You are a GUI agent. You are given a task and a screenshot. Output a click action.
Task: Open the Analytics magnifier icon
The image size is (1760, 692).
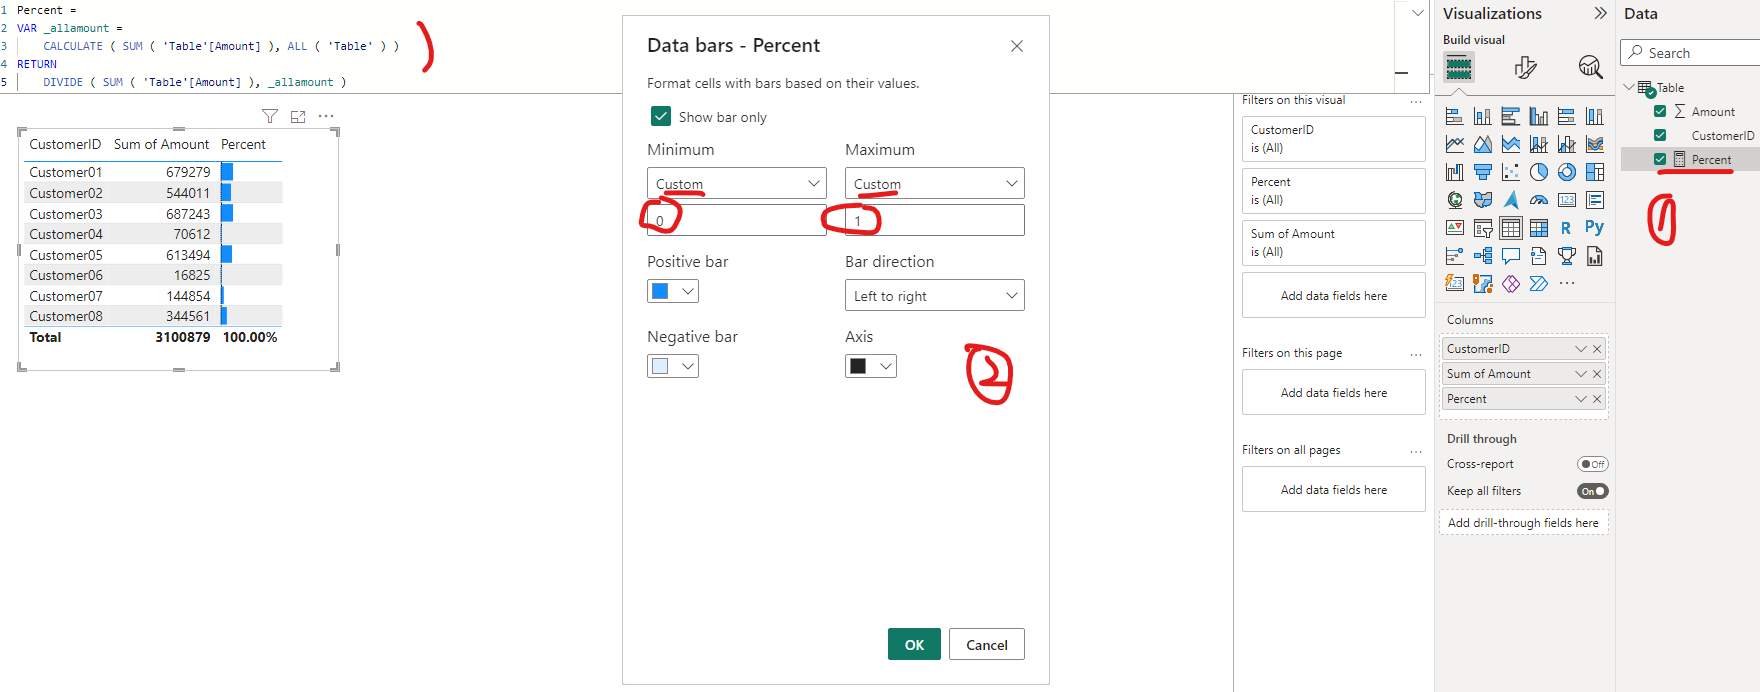tap(1590, 67)
